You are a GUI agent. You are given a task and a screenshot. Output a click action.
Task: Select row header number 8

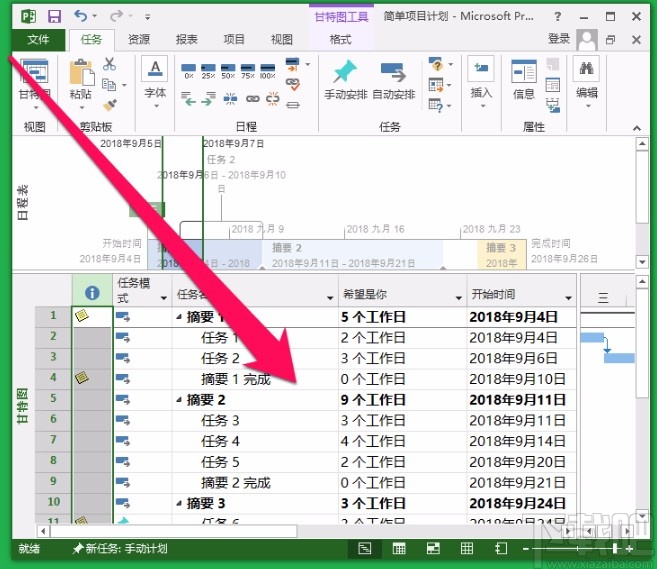click(x=53, y=460)
